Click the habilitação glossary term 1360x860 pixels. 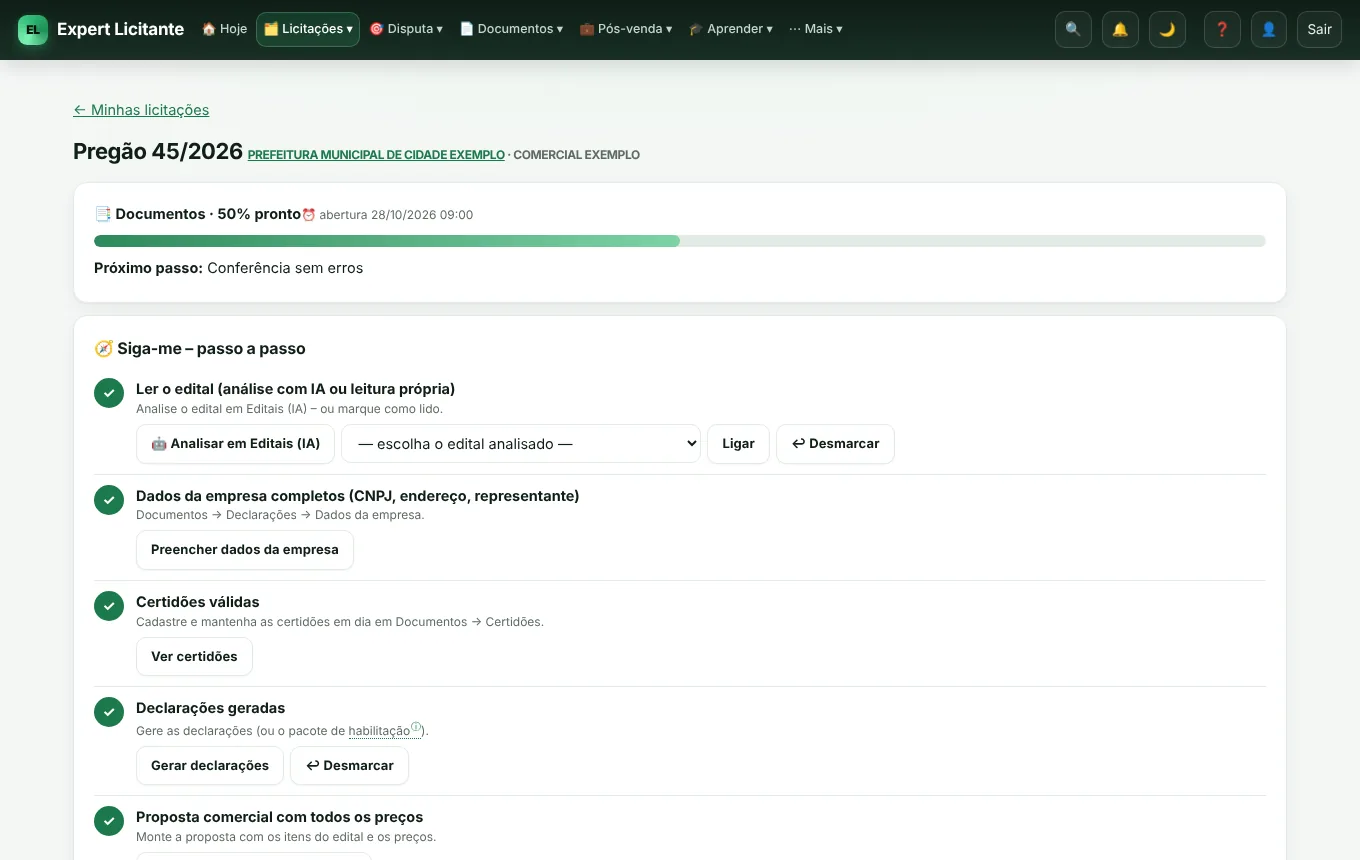point(379,731)
